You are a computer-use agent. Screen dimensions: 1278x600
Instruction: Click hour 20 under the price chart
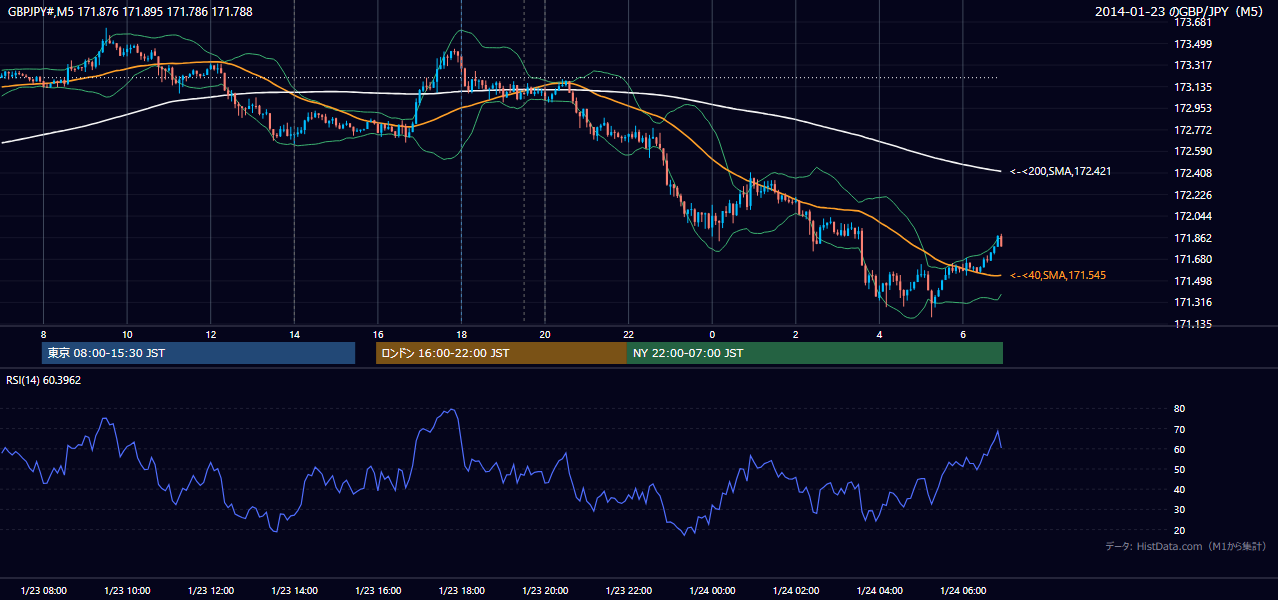(545, 333)
